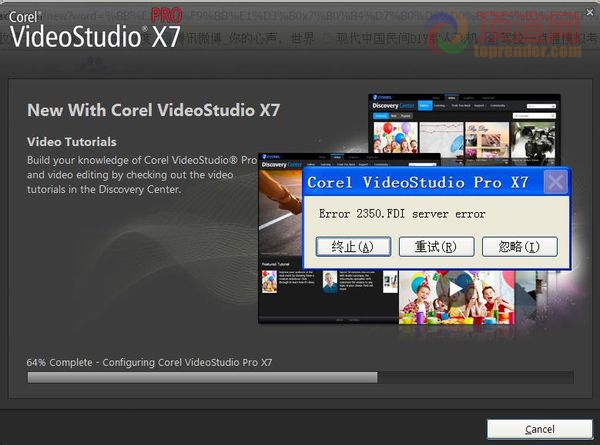Screen dimensions: 600x445
Task: Click the 忽略(I) ignore button
Action: click(519, 246)
